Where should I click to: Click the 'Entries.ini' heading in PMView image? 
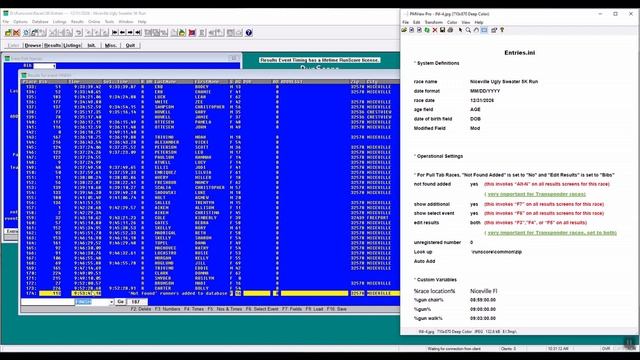click(520, 53)
